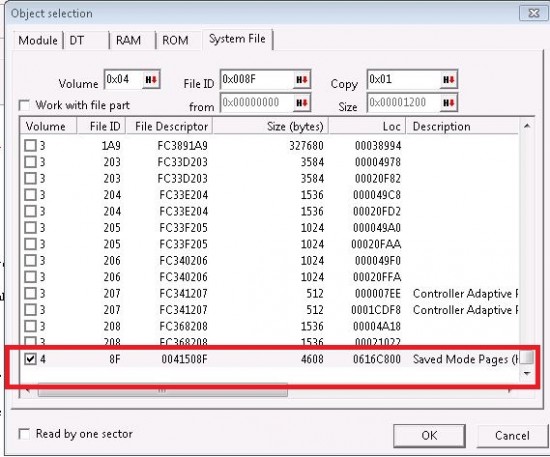Screen dimensions: 550x457
Task: Enable the Read by one sector checkbox
Action: click(x=24, y=434)
